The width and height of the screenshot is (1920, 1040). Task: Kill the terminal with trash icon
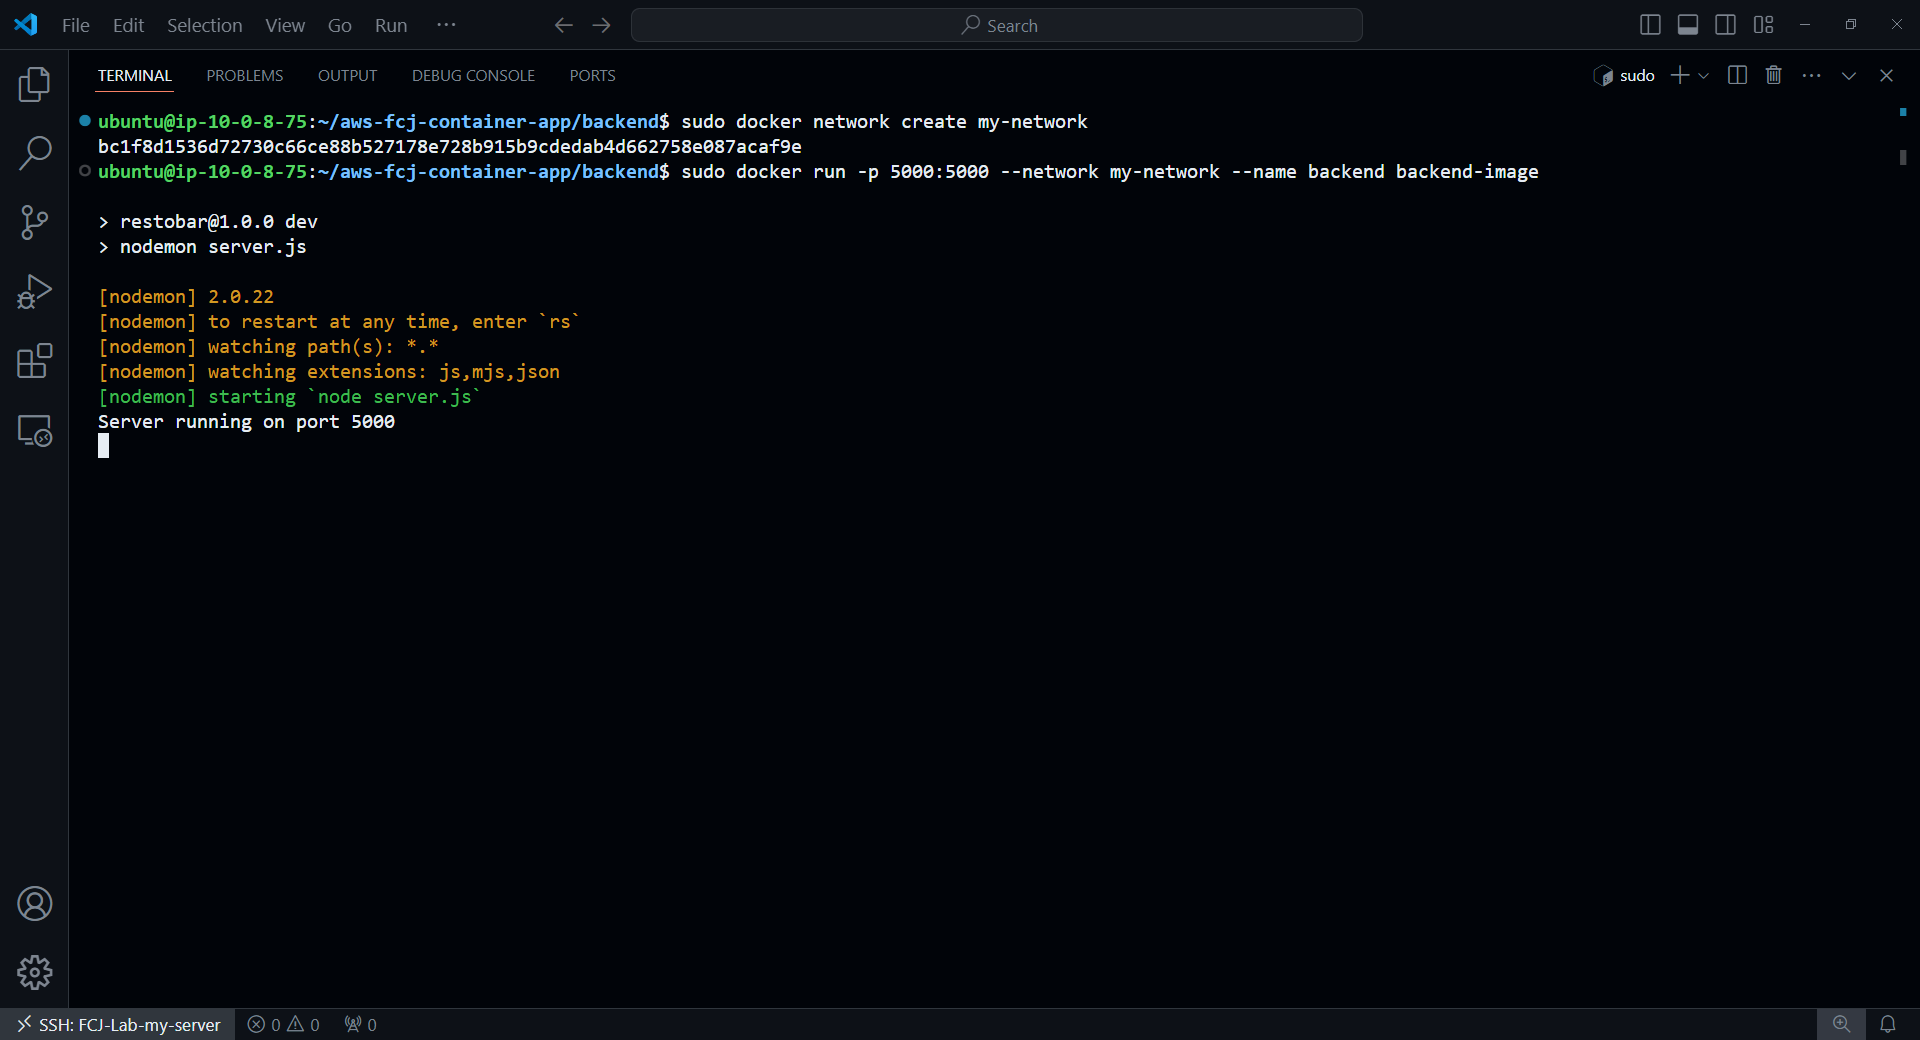(x=1774, y=75)
